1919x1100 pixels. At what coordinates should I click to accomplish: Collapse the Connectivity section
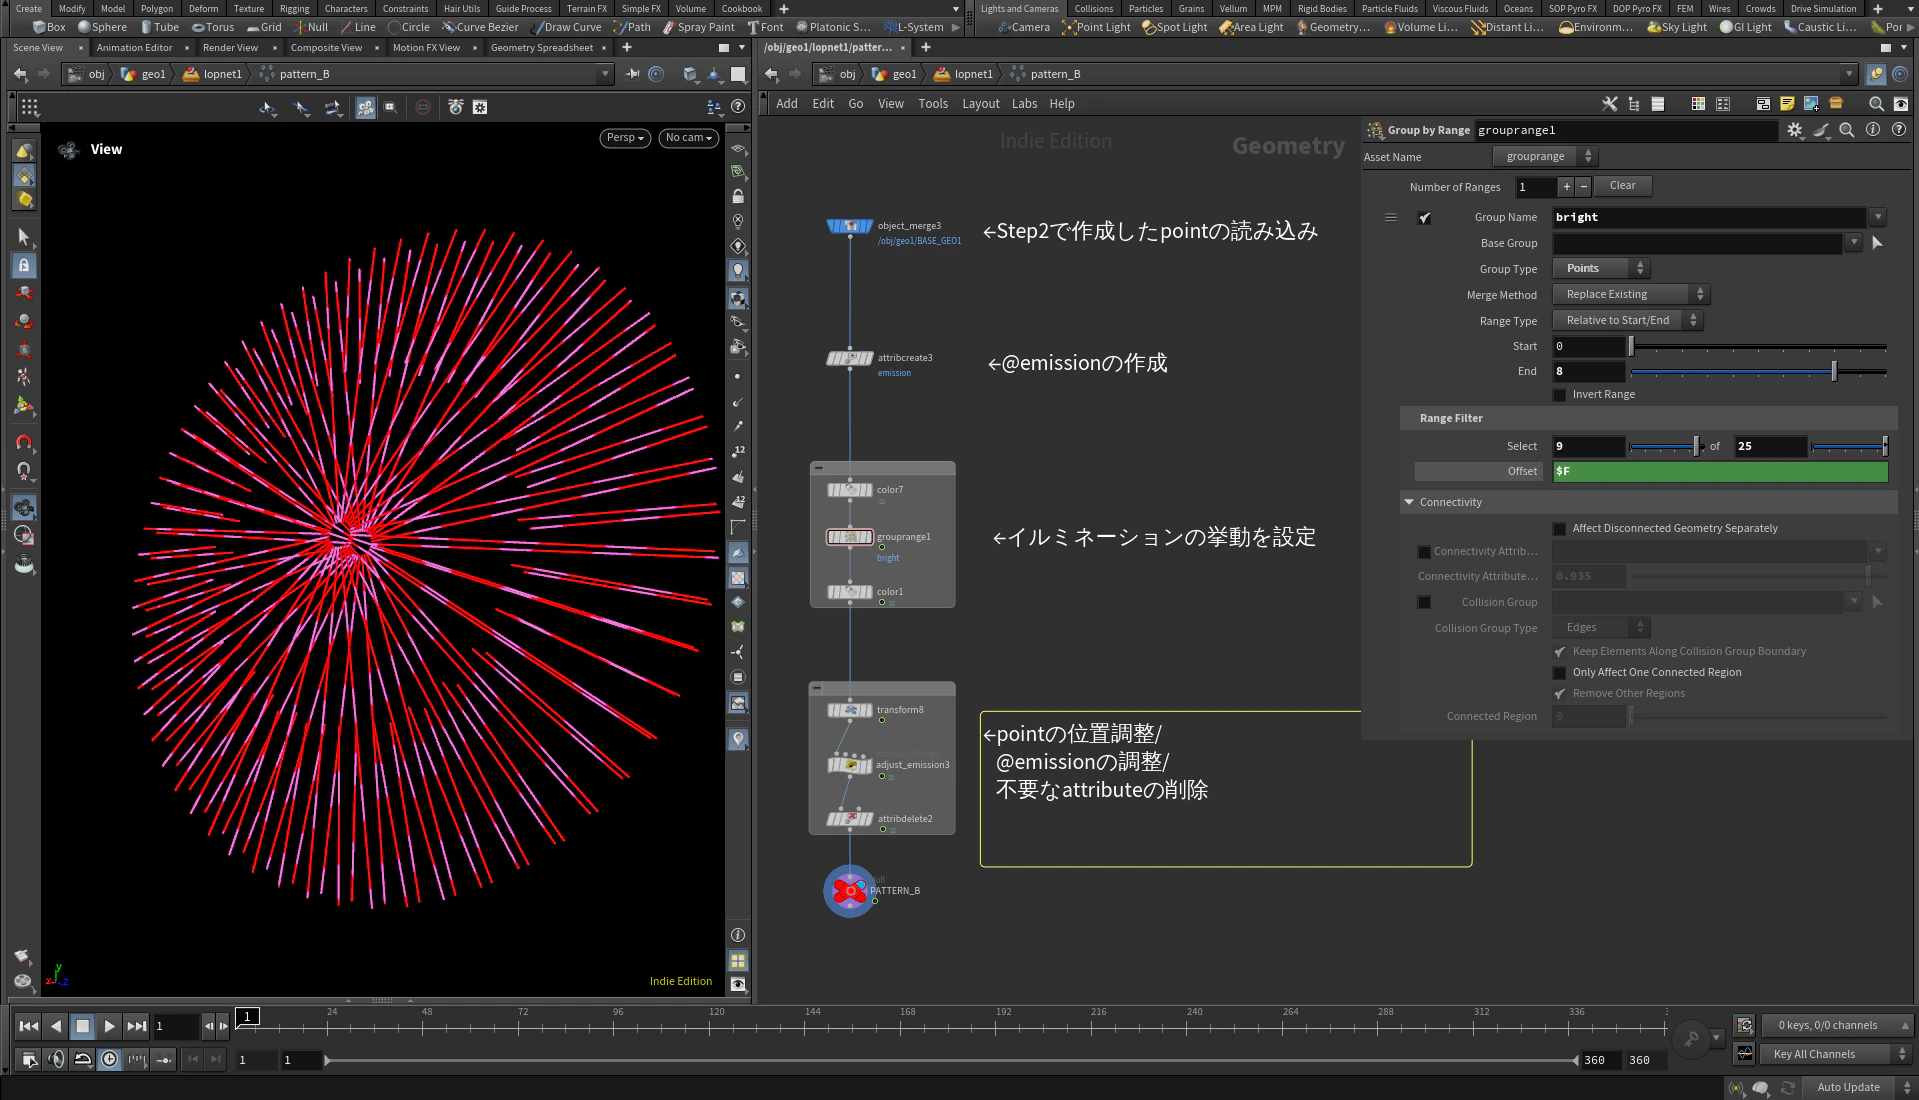click(1409, 502)
